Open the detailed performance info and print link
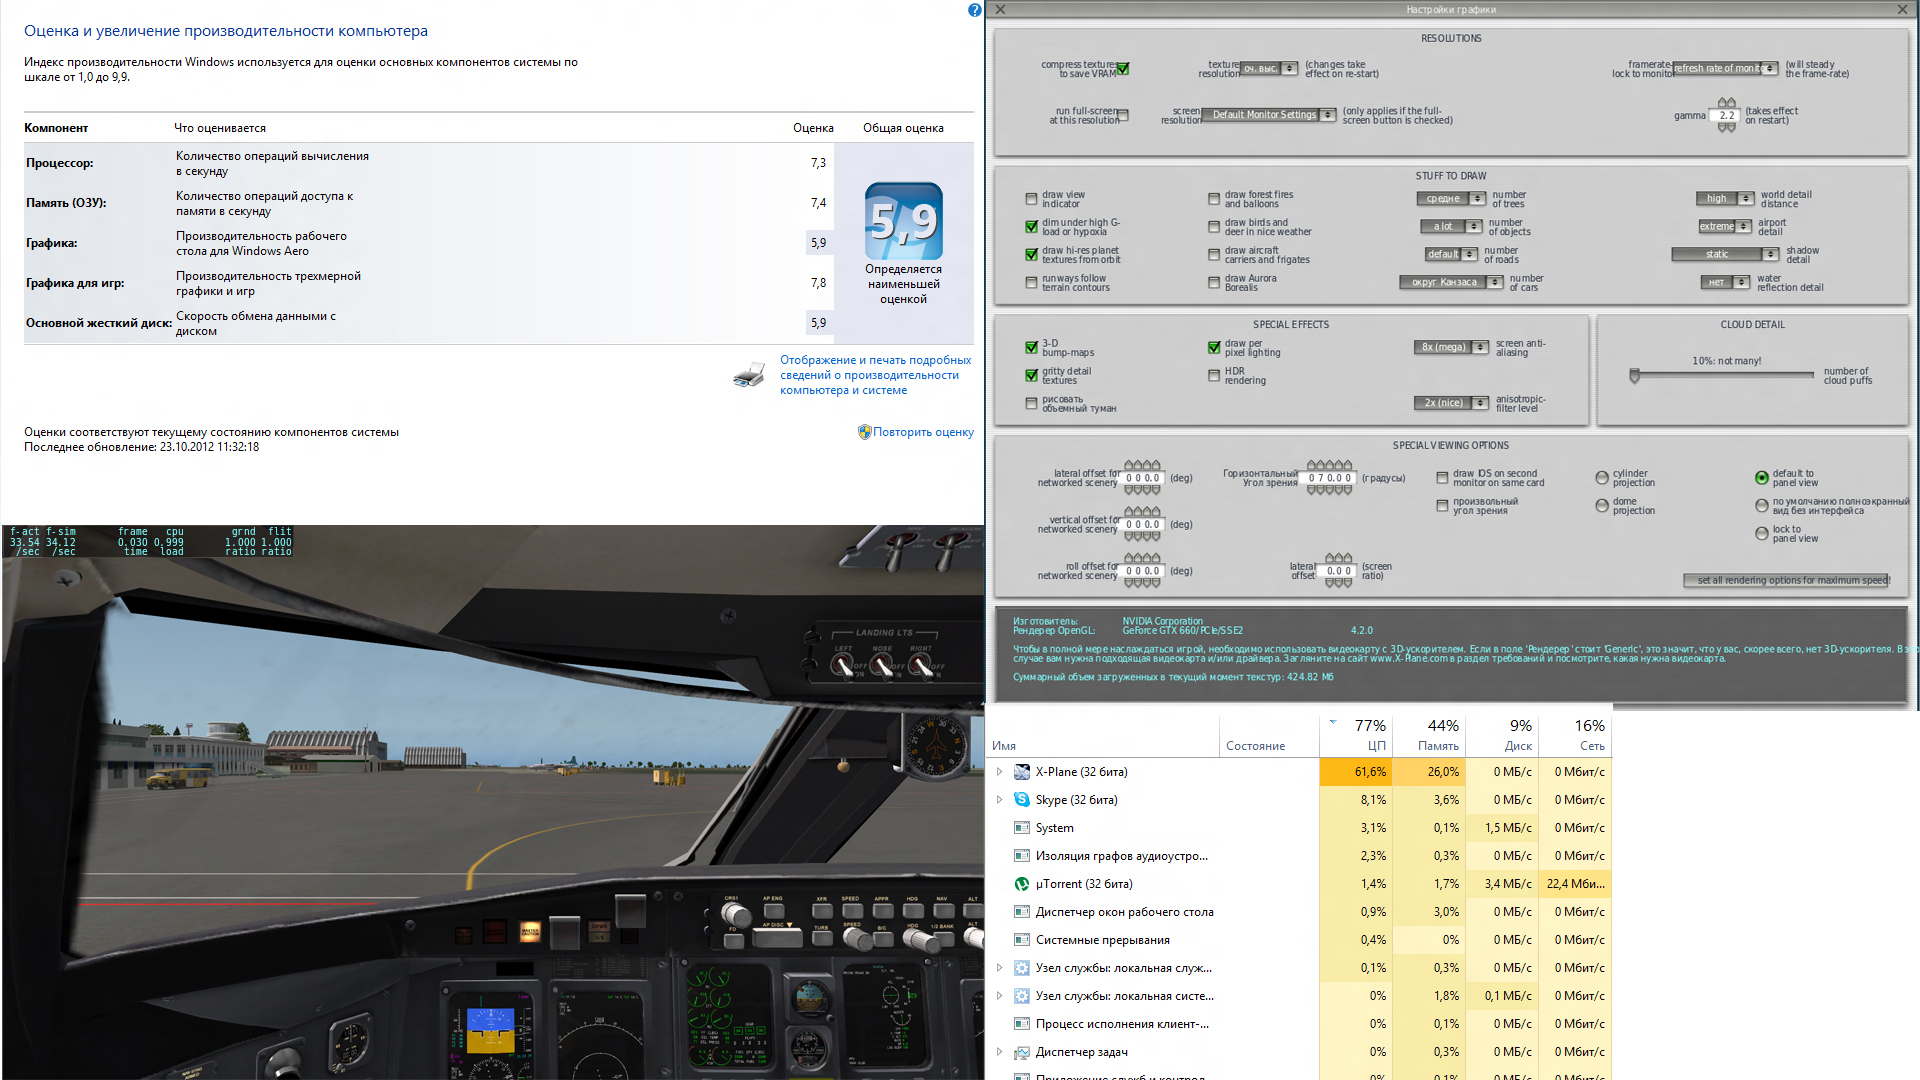Image resolution: width=1920 pixels, height=1080 pixels. [x=875, y=375]
